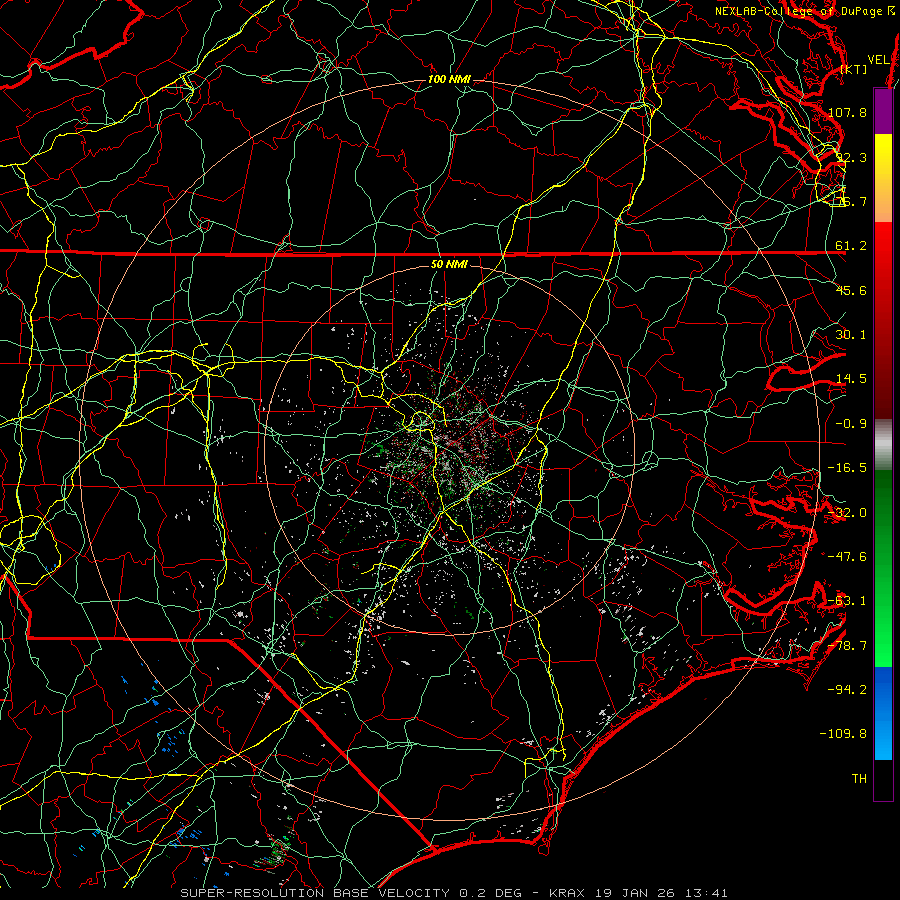Select the -47.6 scale value
The height and width of the screenshot is (900, 900).
pyautogui.click(x=847, y=557)
